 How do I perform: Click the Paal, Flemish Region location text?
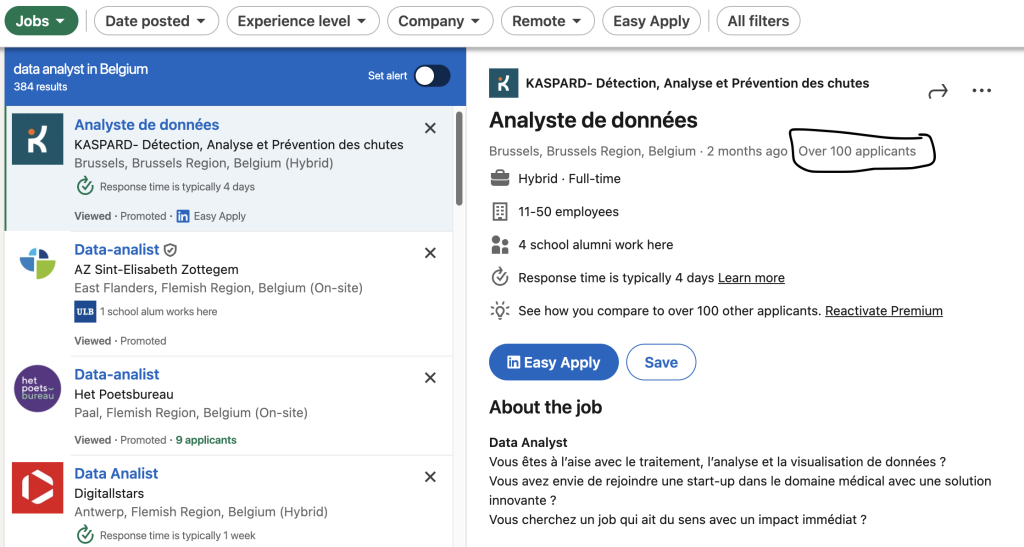(191, 413)
